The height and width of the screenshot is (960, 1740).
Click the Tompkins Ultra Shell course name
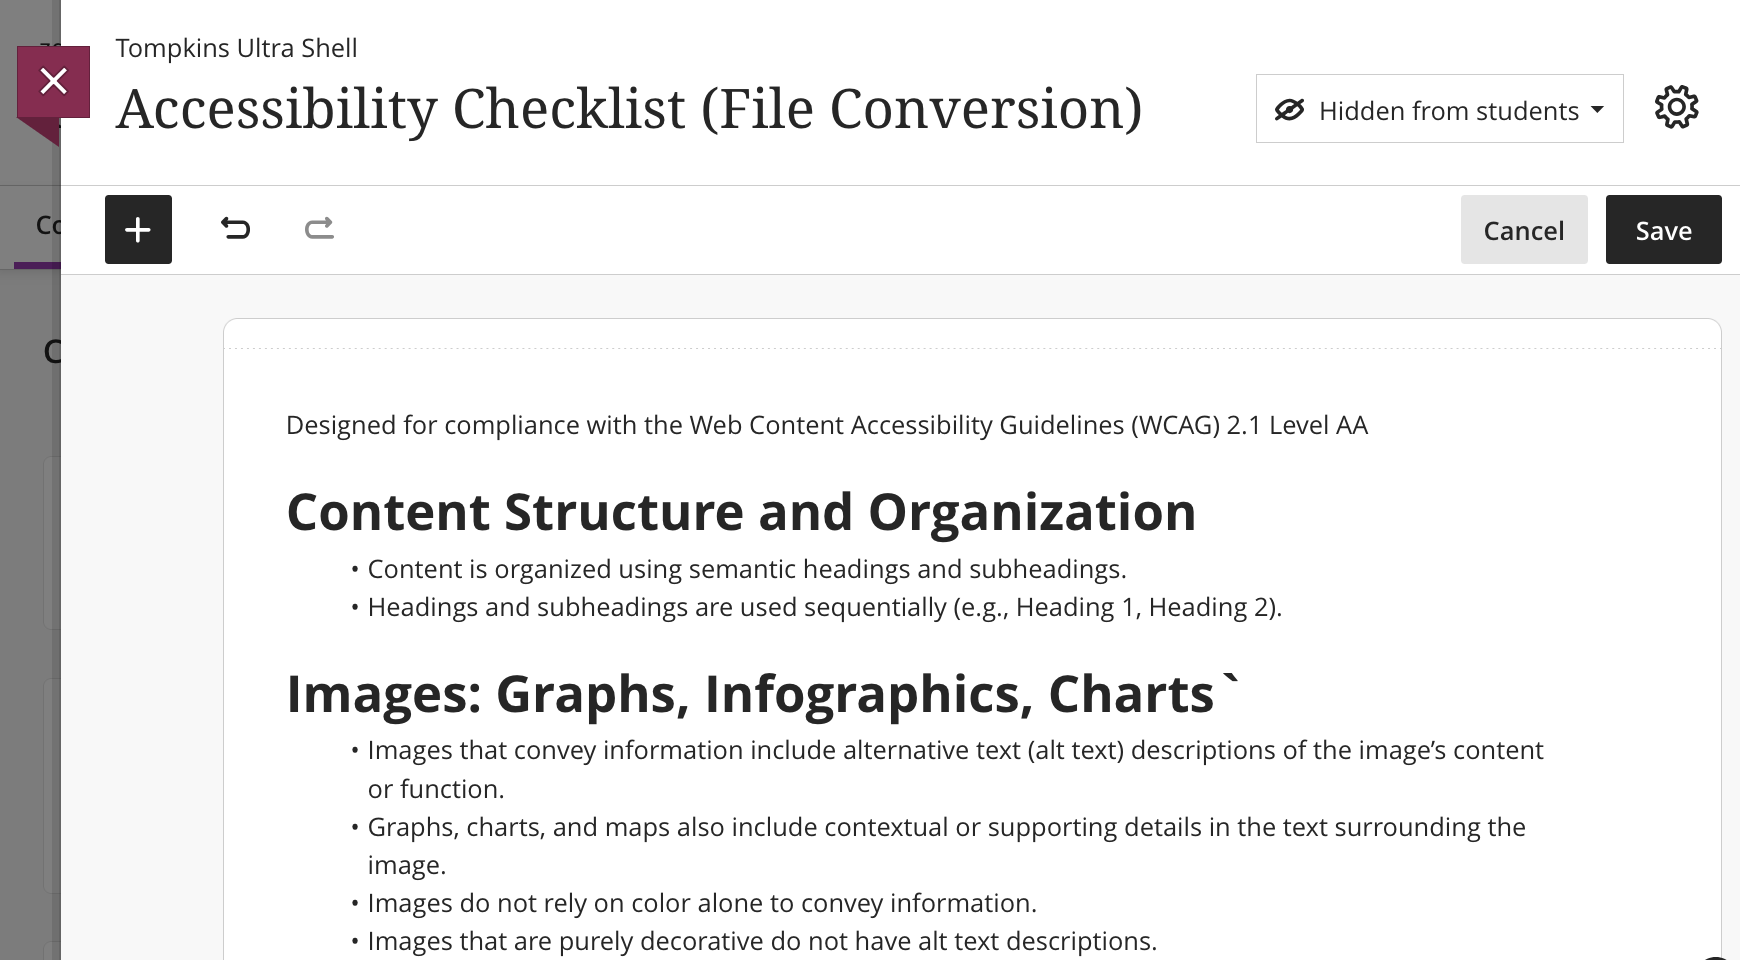(236, 48)
